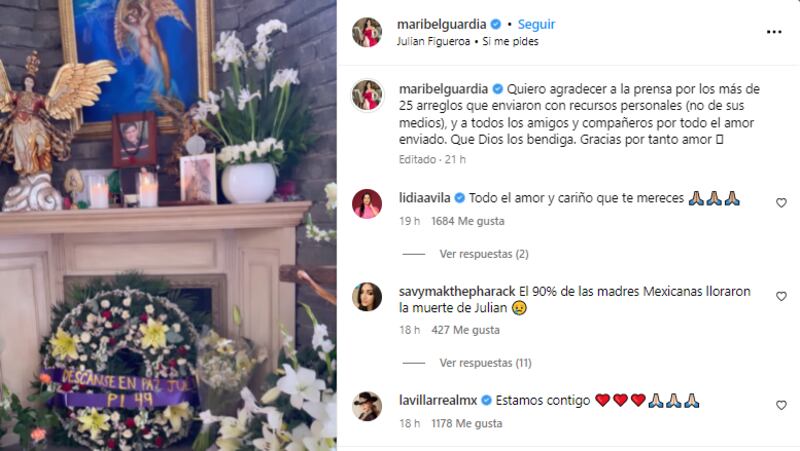Like savymakthepharack's comment with heart icon
Image resolution: width=800 pixels, height=451 pixels.
[x=781, y=296]
